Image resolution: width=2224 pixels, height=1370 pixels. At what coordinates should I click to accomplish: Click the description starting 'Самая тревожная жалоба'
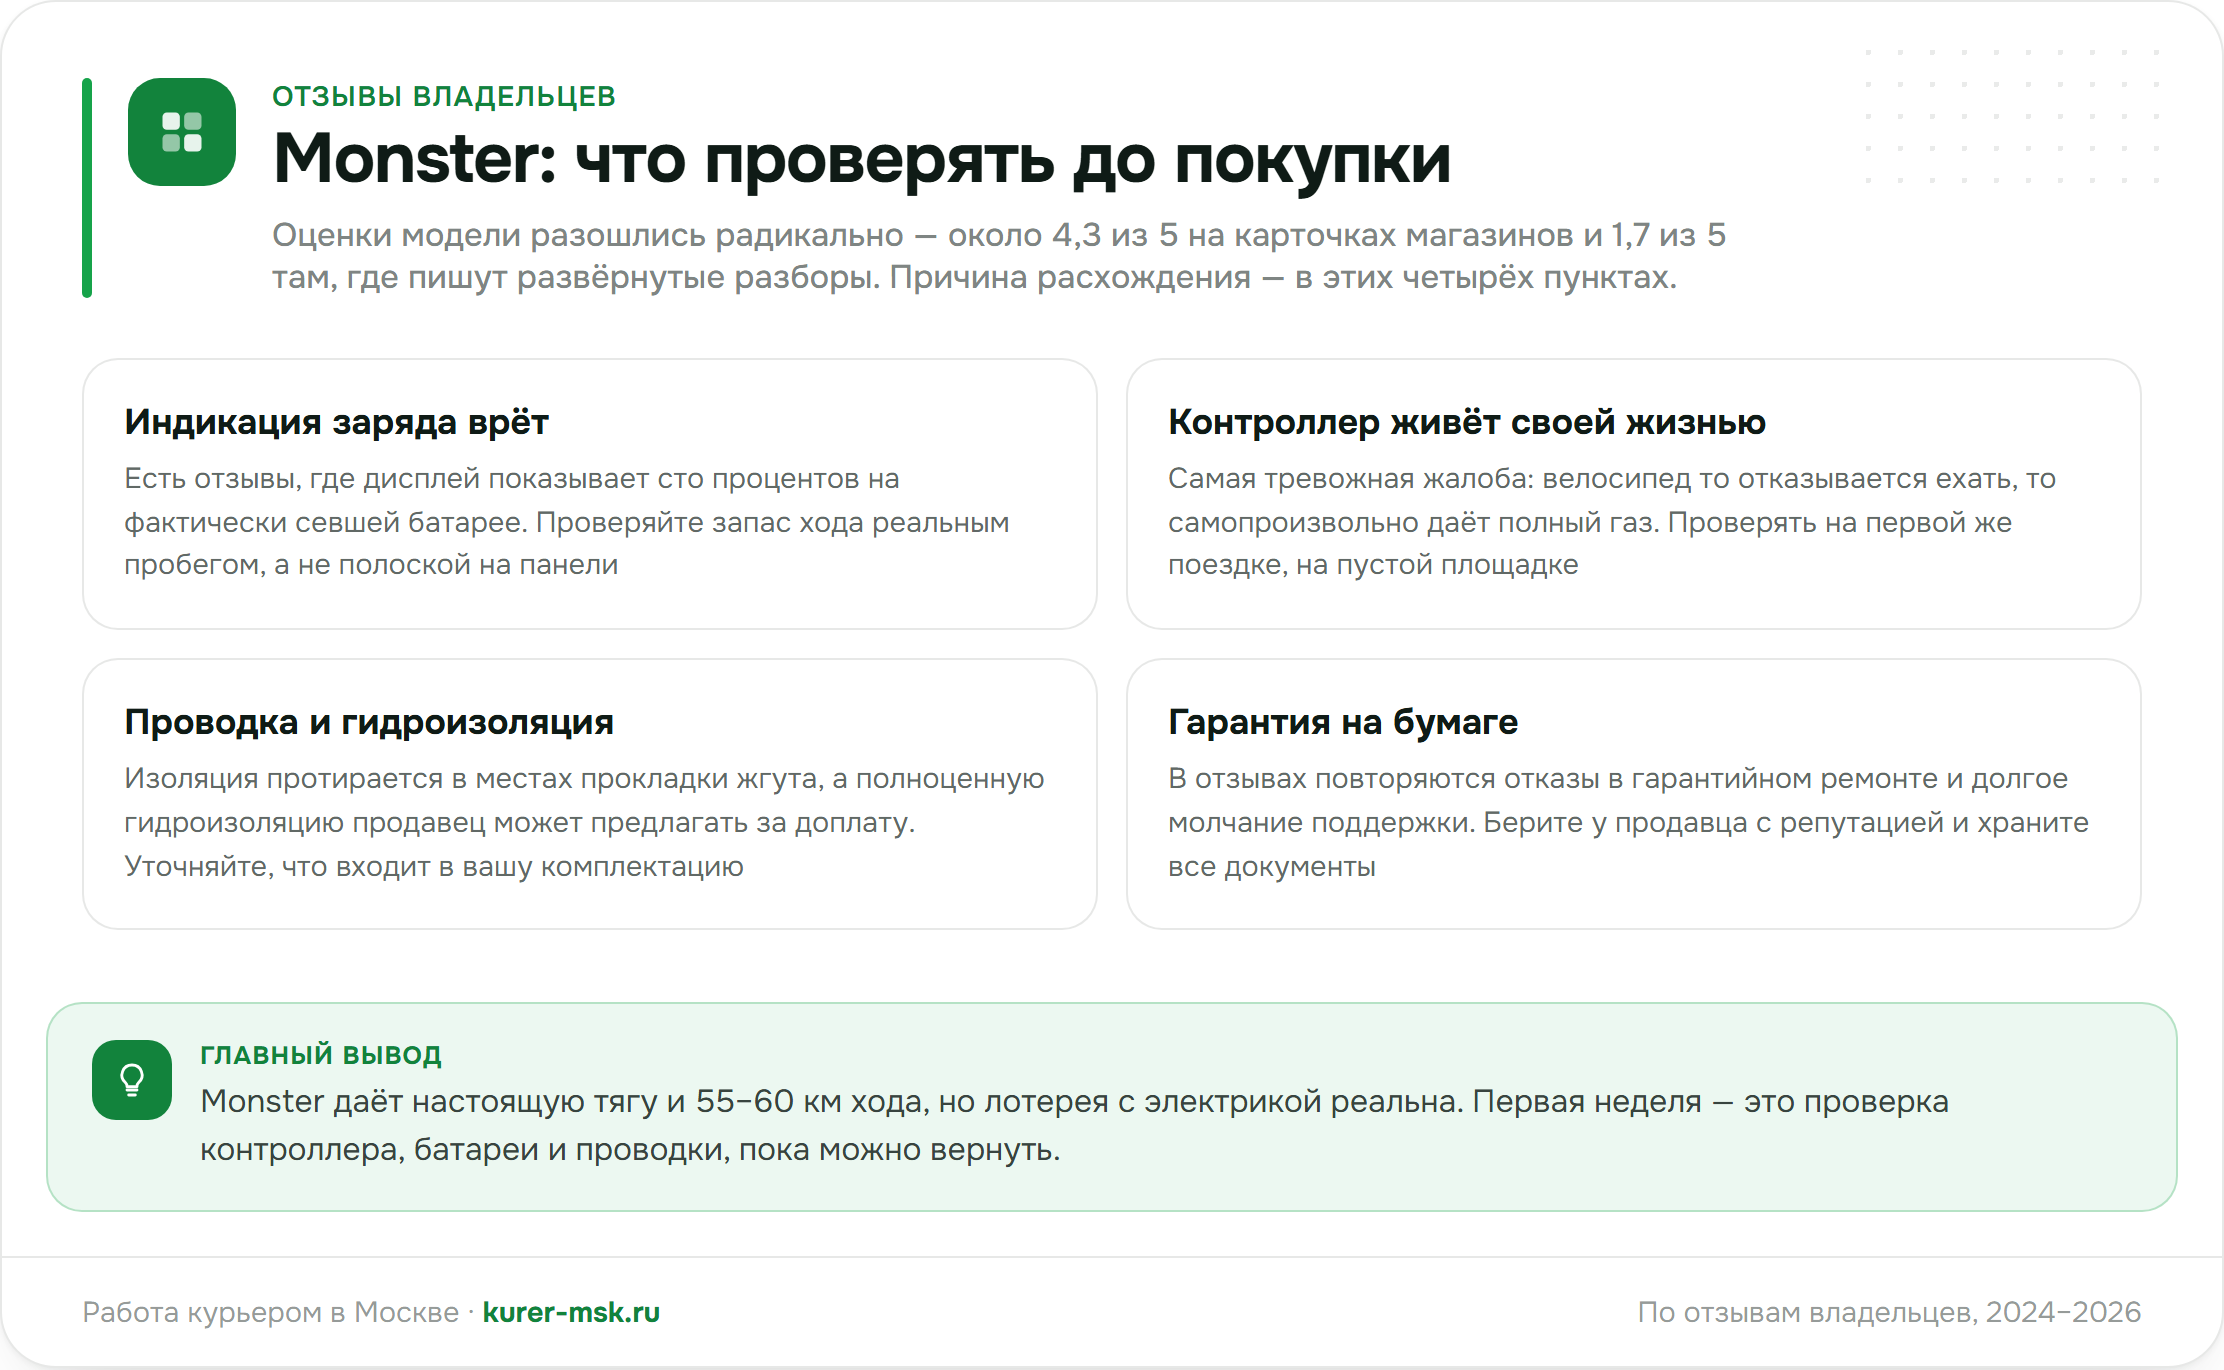pos(1612,522)
